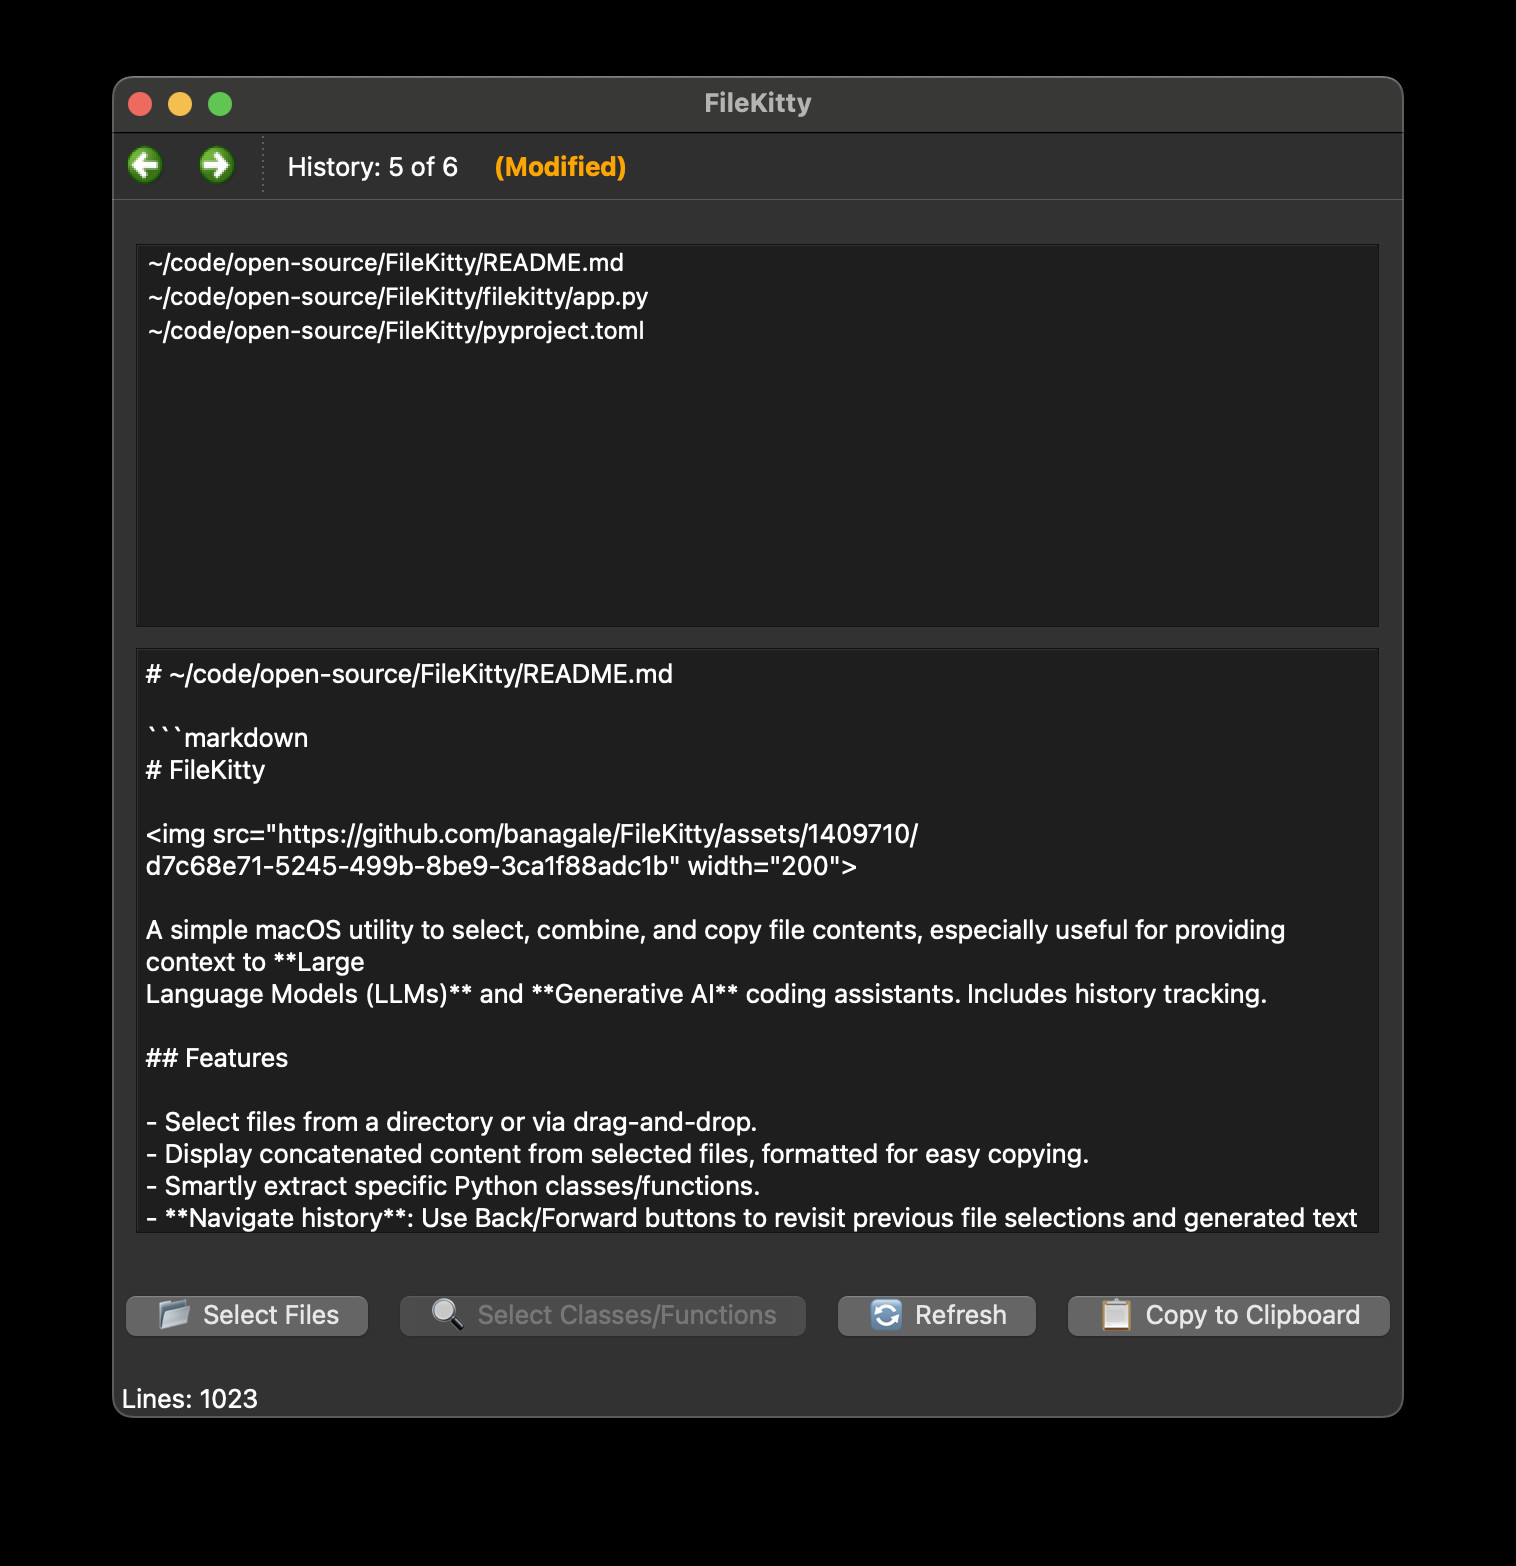Maximize FileKitty window with green button
The height and width of the screenshot is (1566, 1516).
click(220, 104)
